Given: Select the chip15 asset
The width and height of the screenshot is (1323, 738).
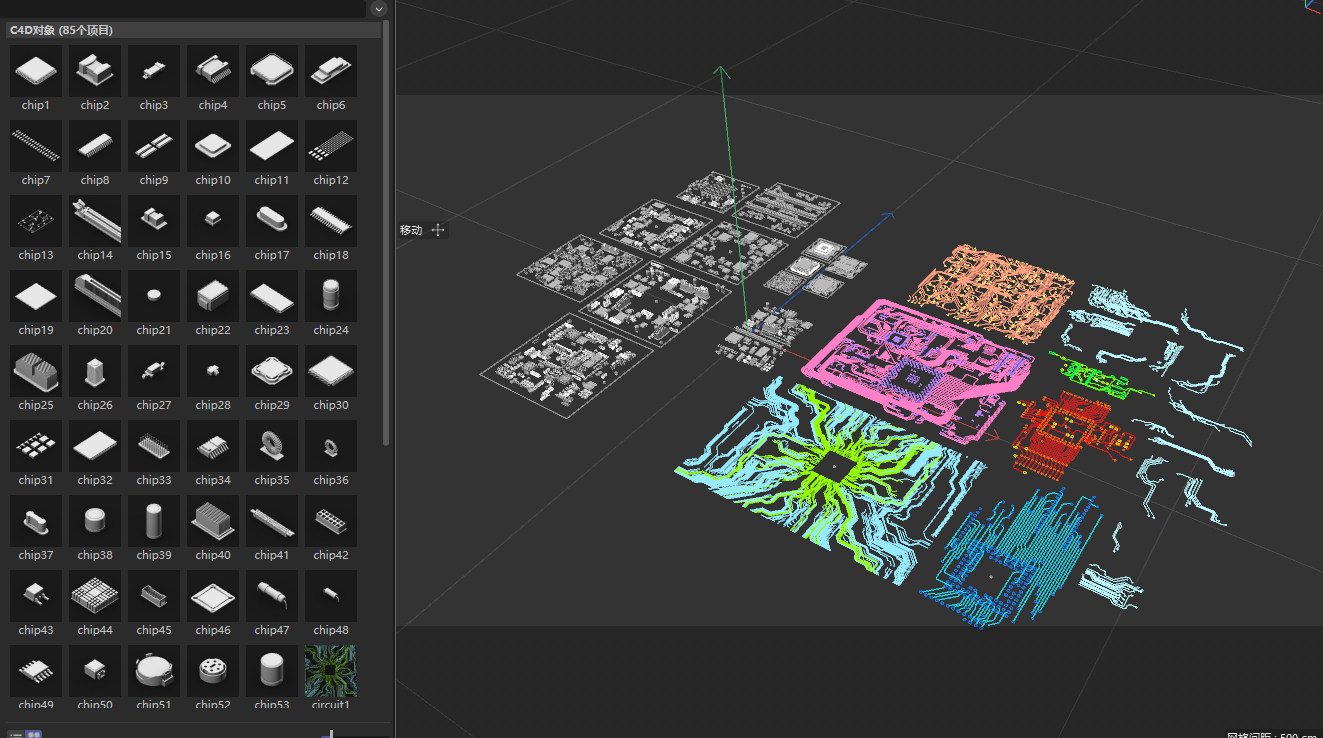Looking at the screenshot, I should click(x=154, y=221).
